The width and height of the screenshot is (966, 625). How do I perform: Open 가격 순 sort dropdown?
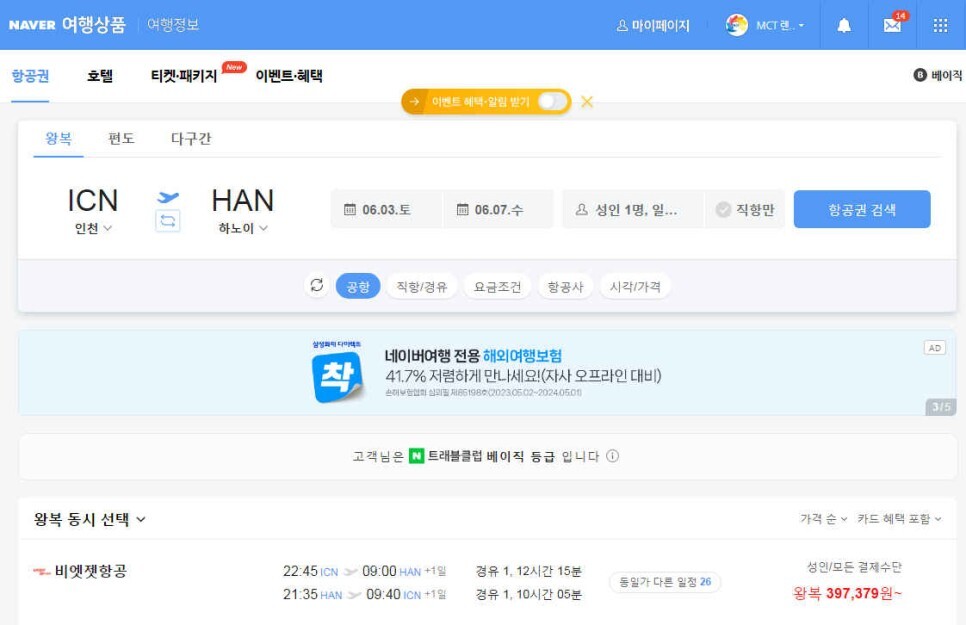824,519
